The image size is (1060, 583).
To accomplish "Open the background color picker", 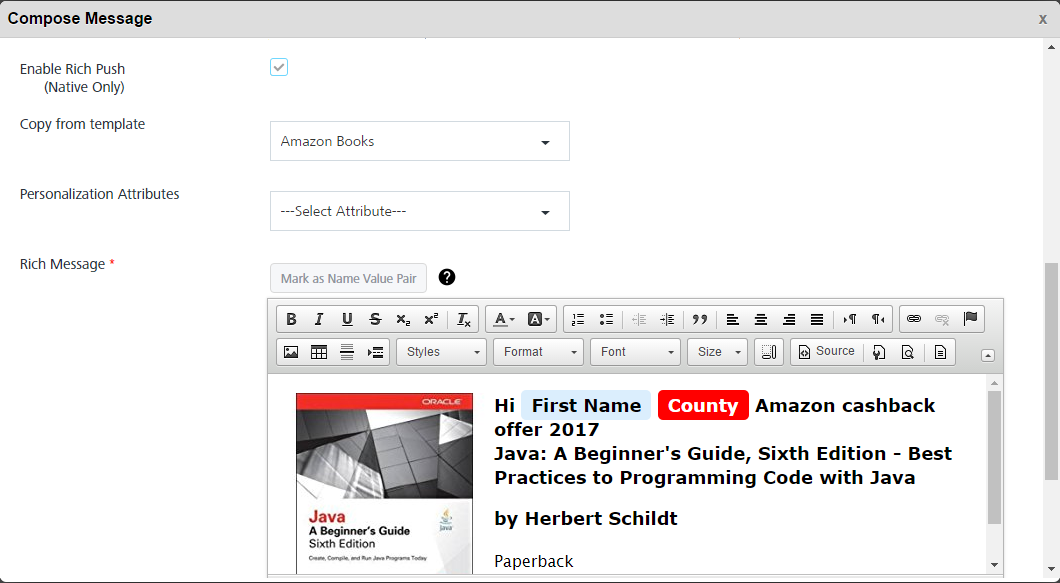I will [538, 319].
